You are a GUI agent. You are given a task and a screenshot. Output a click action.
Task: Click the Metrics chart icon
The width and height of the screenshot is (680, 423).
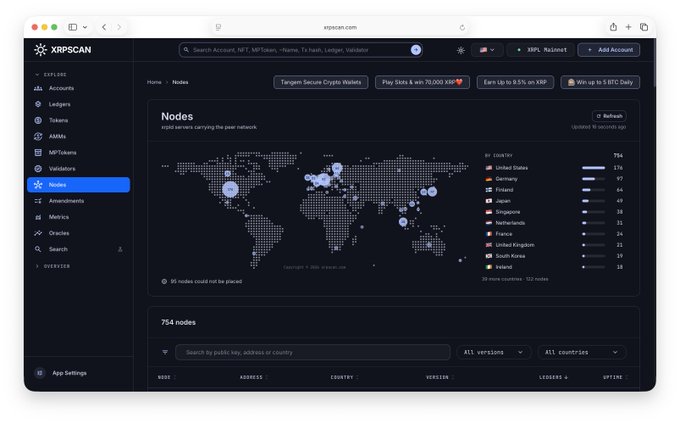click(x=38, y=217)
